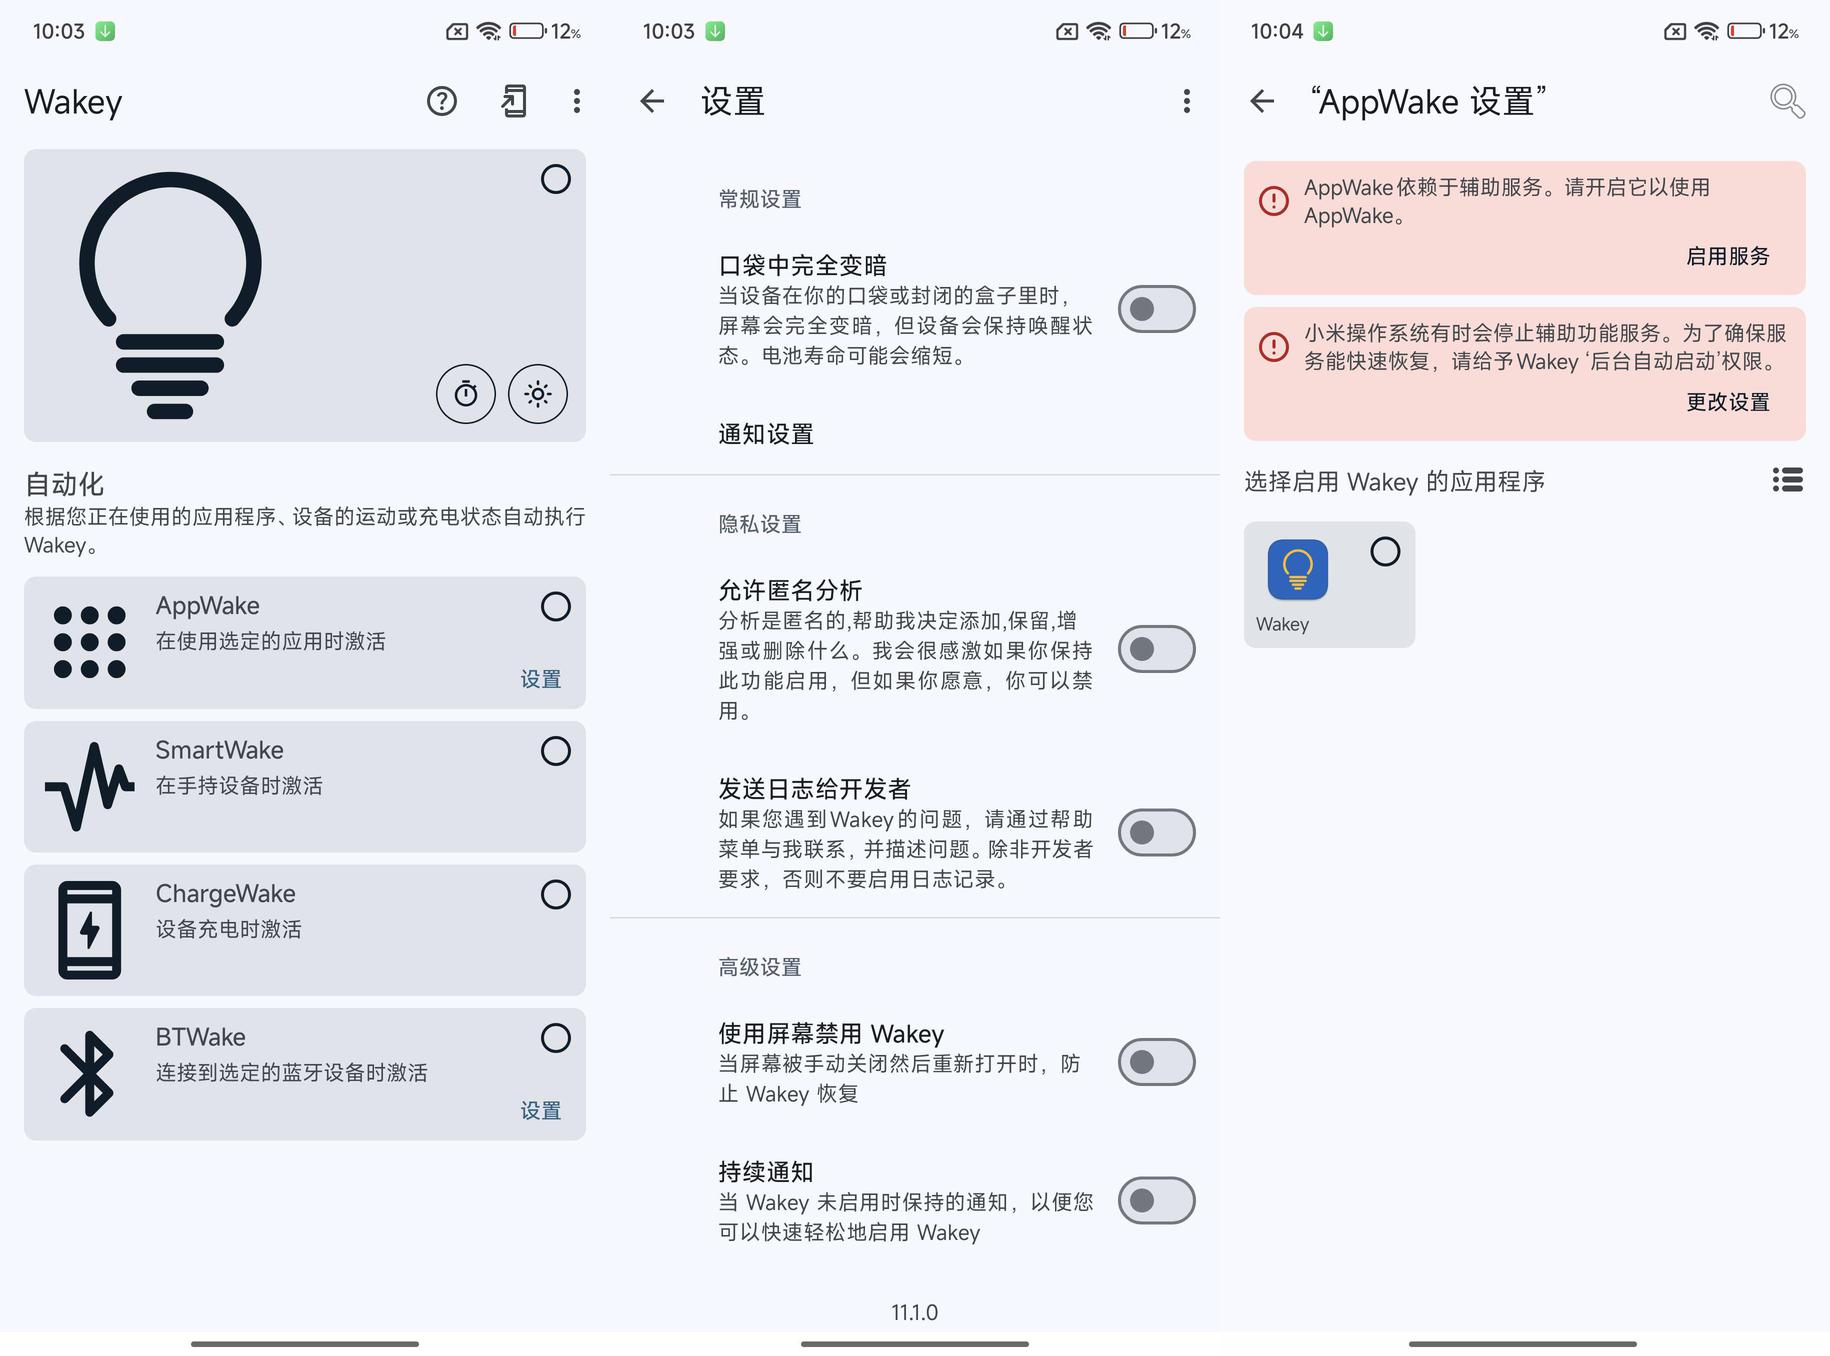The image size is (1830, 1356).
Task: Open overflow menu on 设置 screen
Action: tap(1186, 101)
